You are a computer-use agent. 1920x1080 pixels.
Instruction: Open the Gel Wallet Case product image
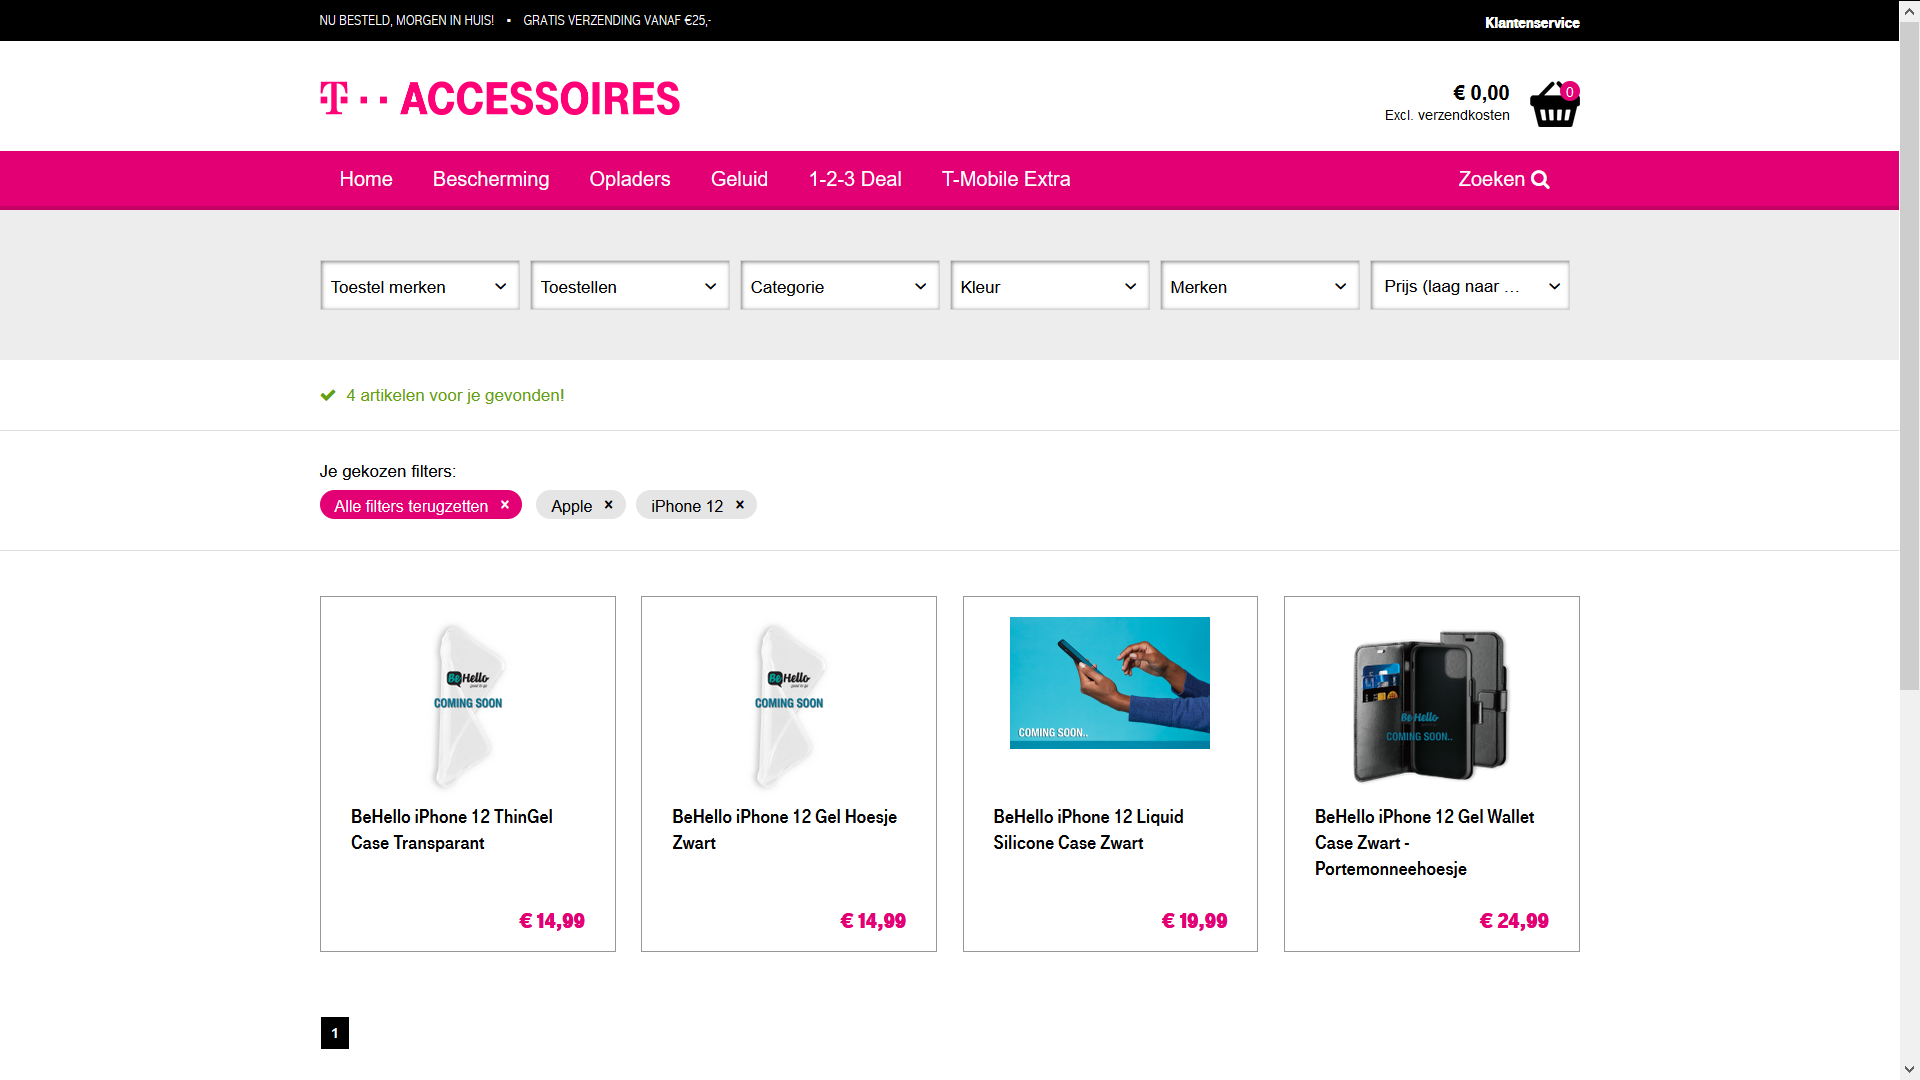(1430, 705)
